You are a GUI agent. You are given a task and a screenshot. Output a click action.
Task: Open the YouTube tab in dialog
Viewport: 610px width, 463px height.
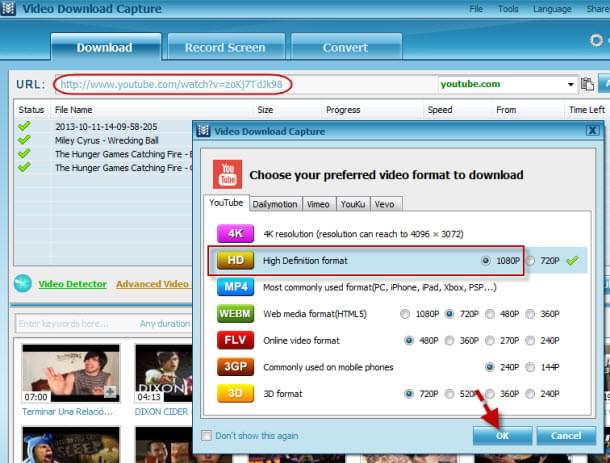click(x=226, y=203)
